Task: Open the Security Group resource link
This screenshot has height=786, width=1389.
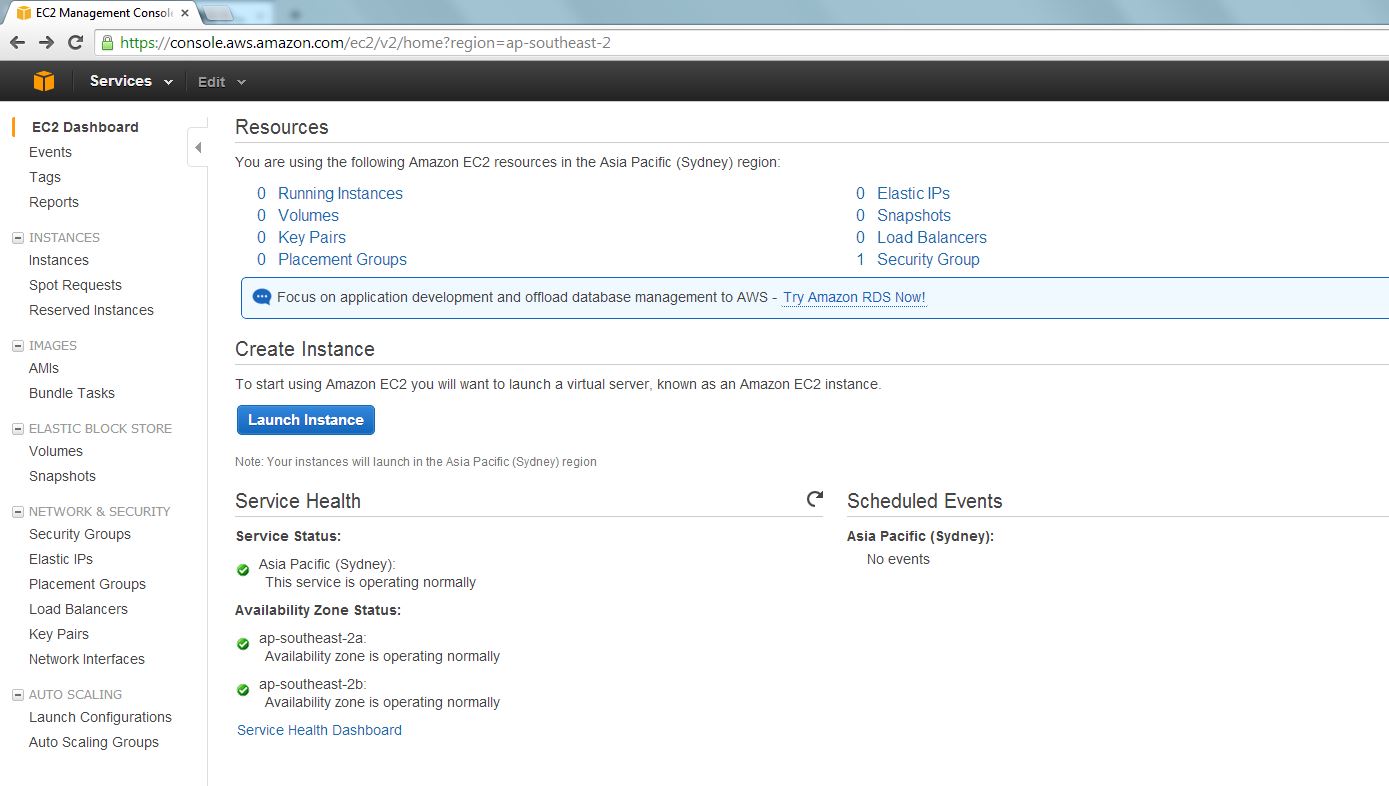Action: [928, 259]
